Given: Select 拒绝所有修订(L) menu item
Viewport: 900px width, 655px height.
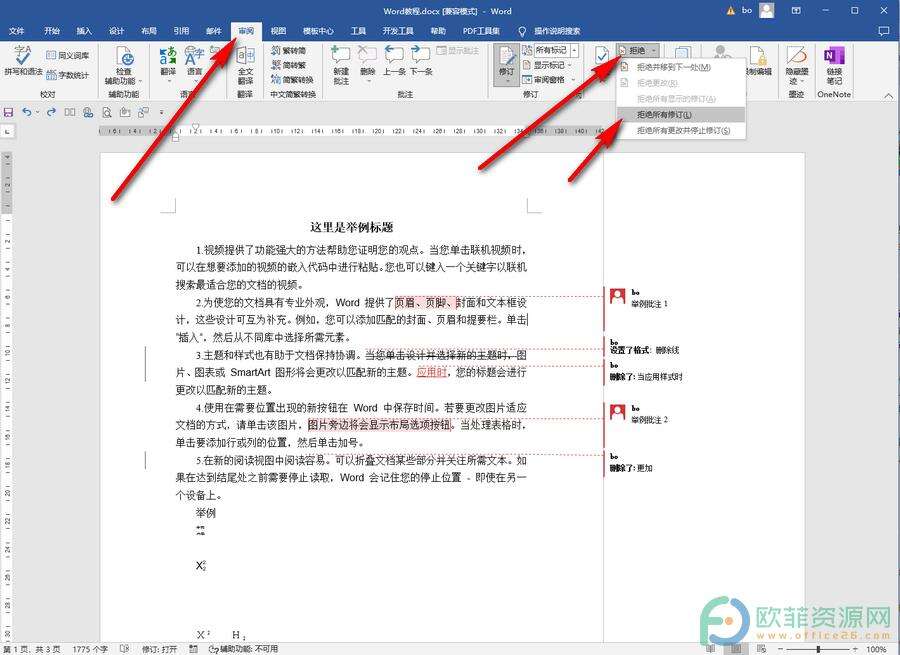Looking at the screenshot, I should (681, 115).
